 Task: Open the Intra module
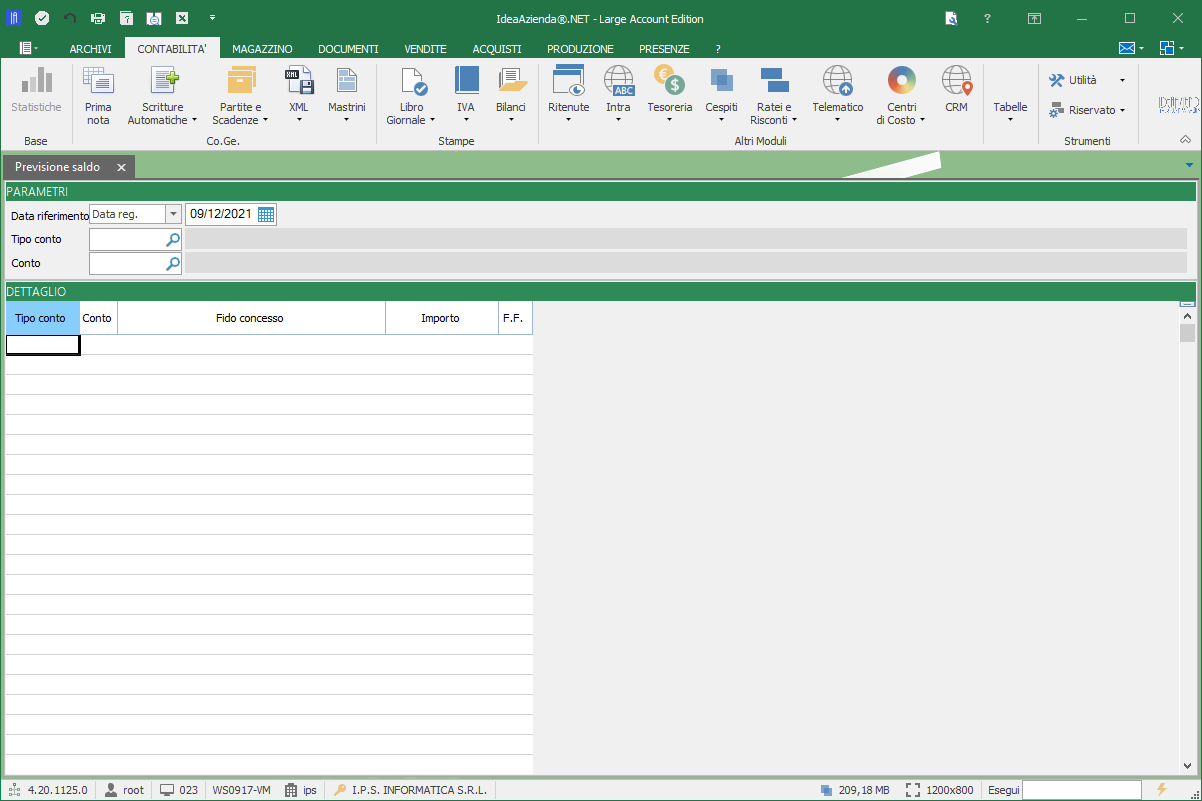[x=618, y=95]
